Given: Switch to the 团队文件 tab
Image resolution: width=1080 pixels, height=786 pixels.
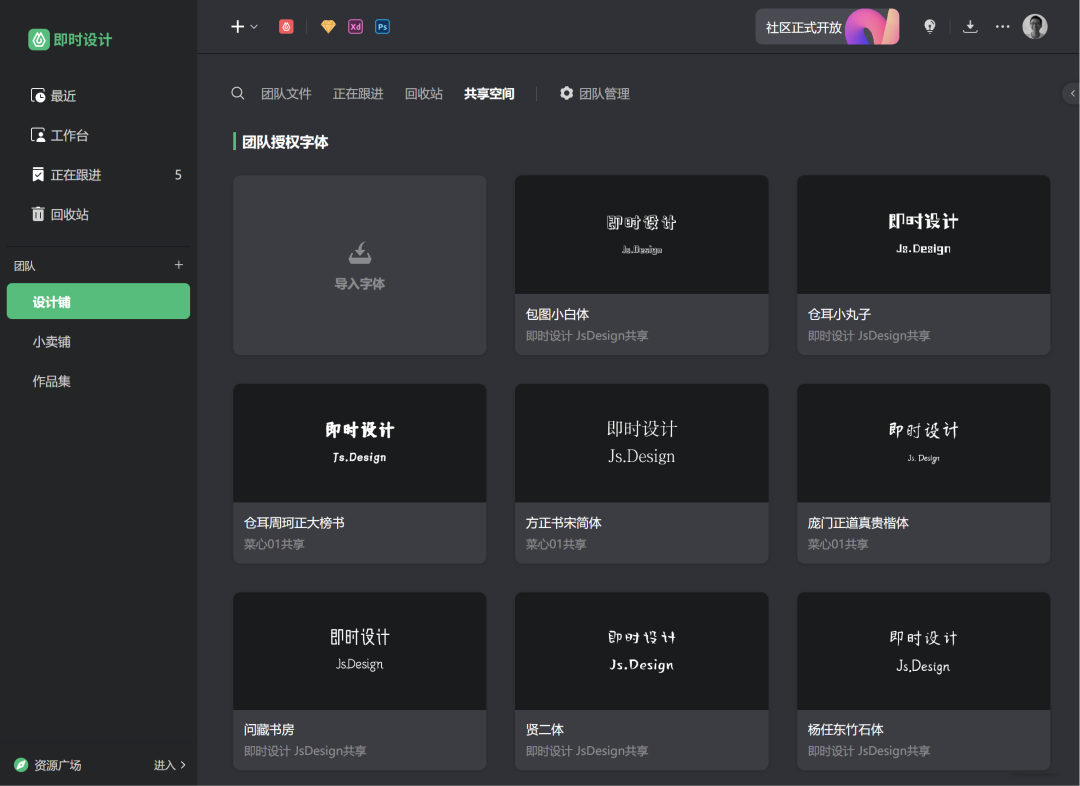Looking at the screenshot, I should click(x=286, y=94).
